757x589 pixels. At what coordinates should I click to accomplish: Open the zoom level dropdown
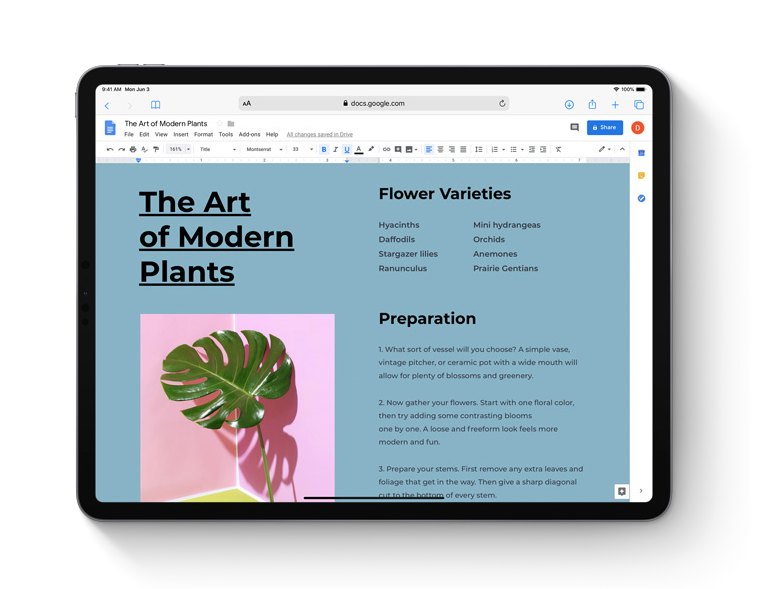[179, 150]
